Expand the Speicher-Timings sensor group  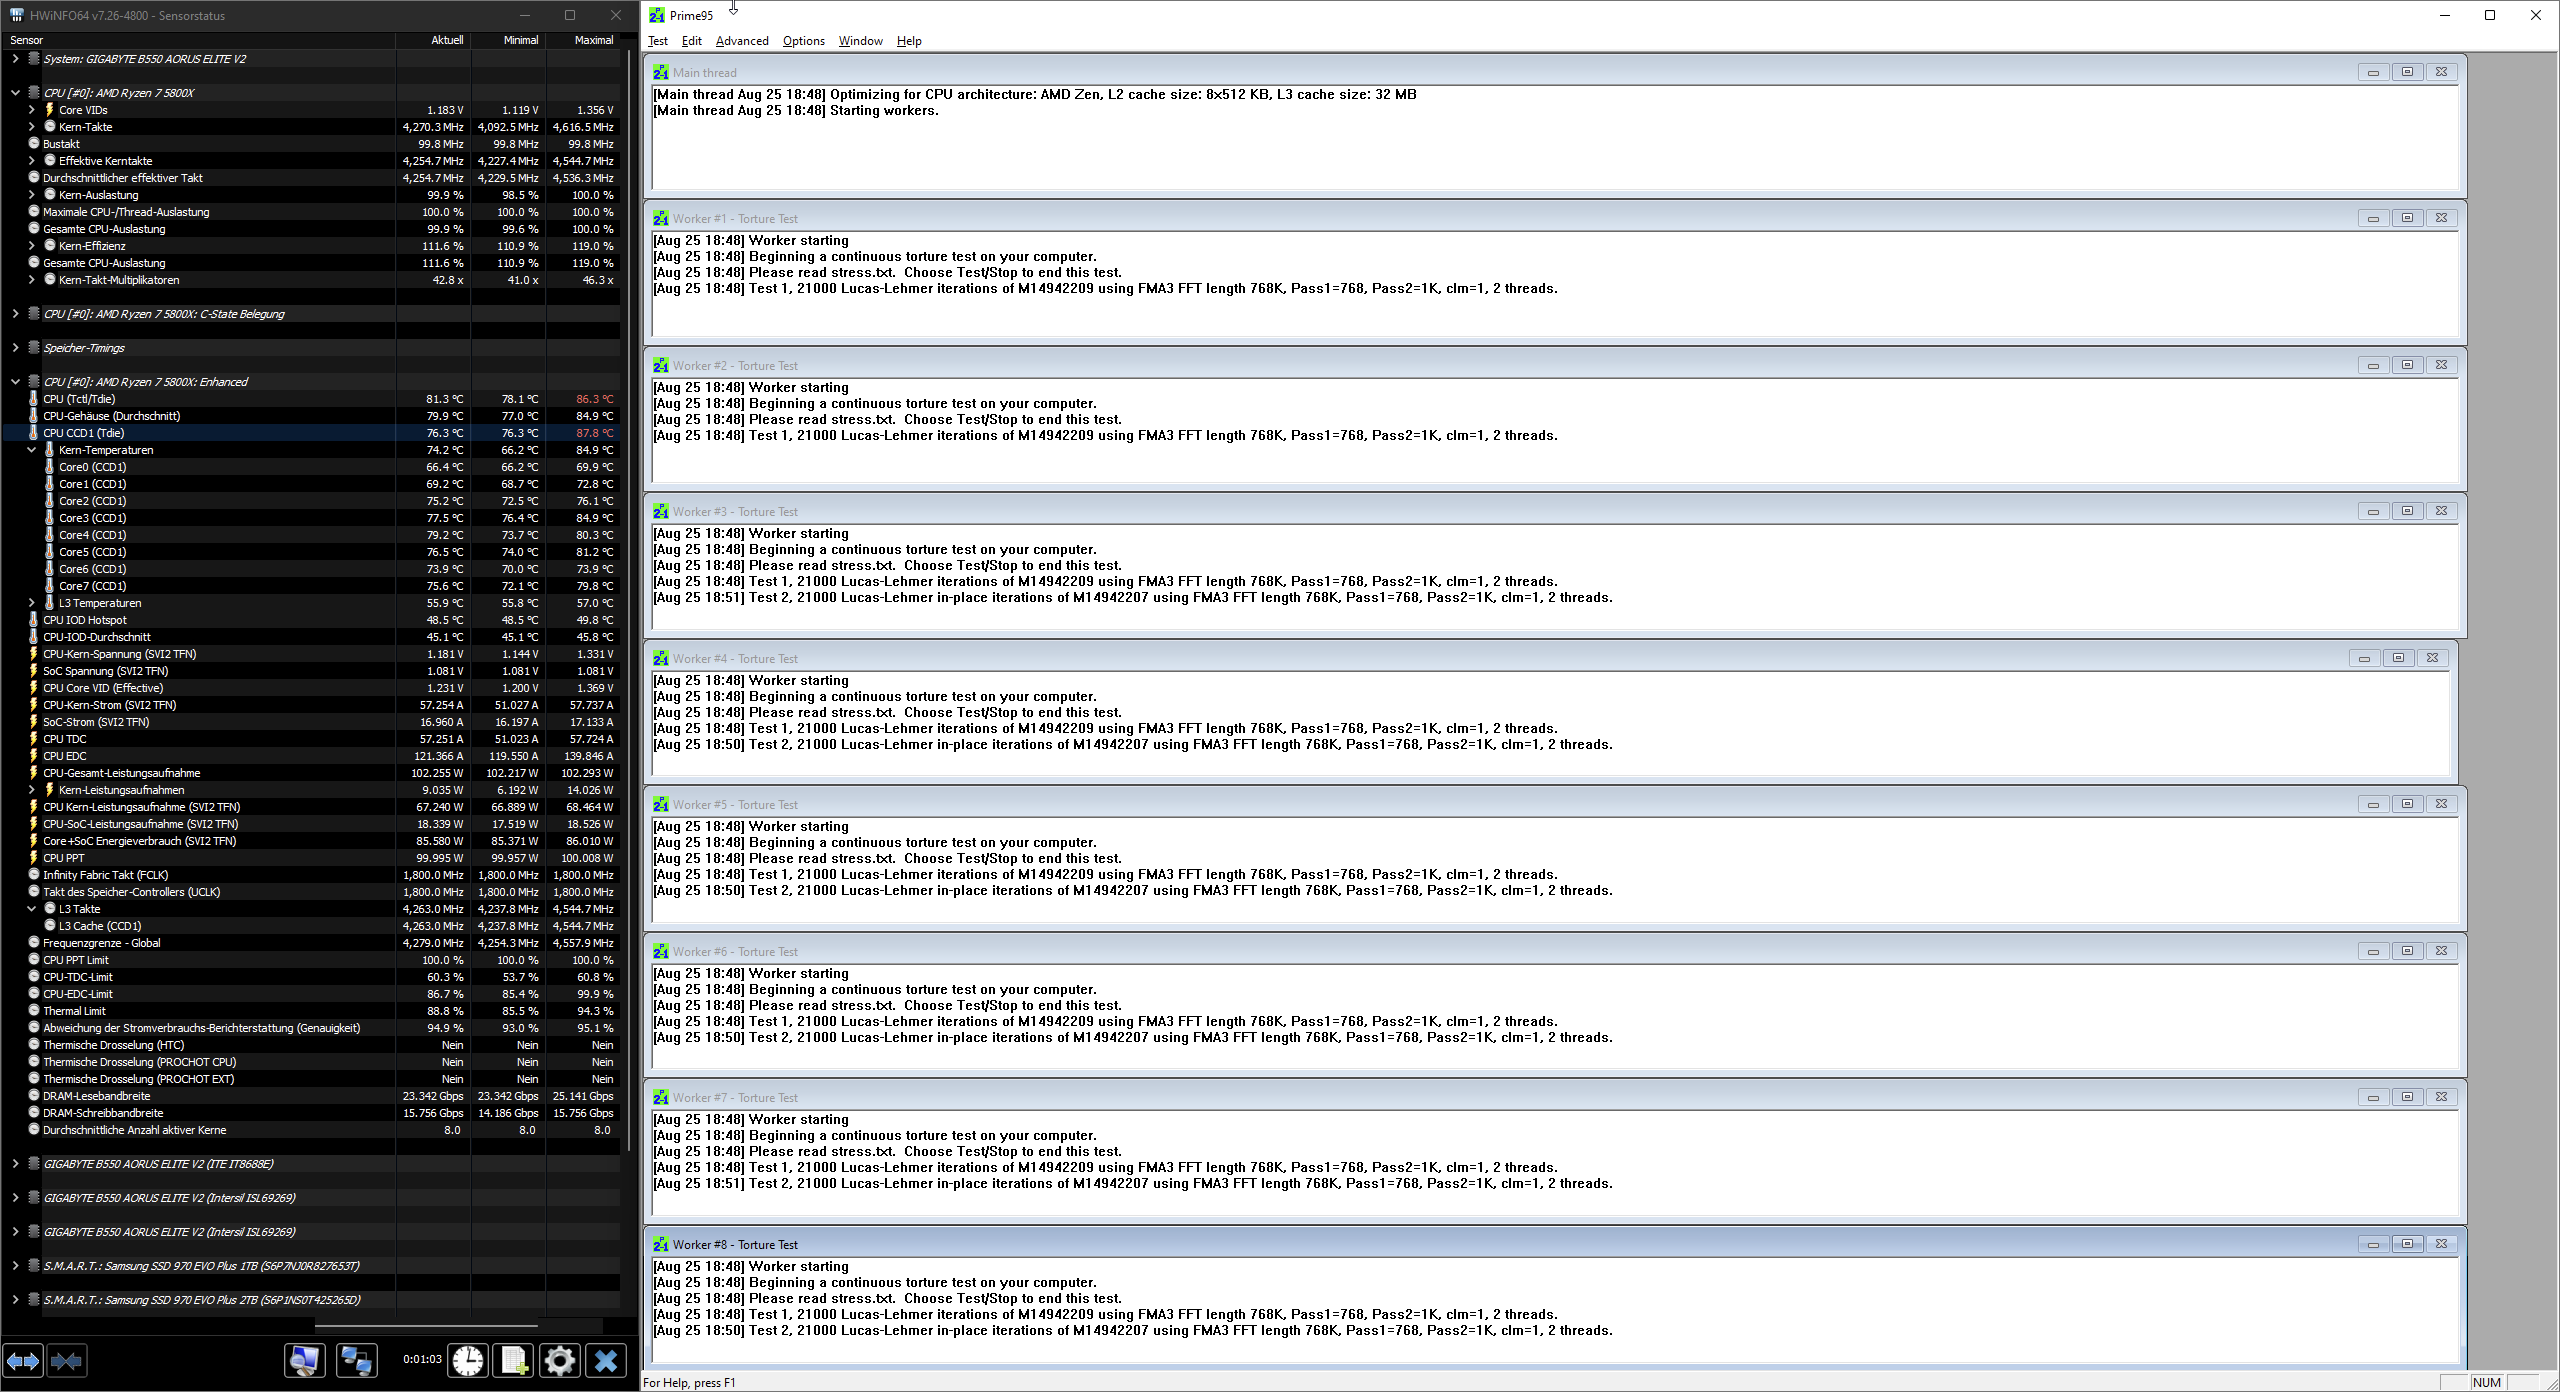(15, 348)
